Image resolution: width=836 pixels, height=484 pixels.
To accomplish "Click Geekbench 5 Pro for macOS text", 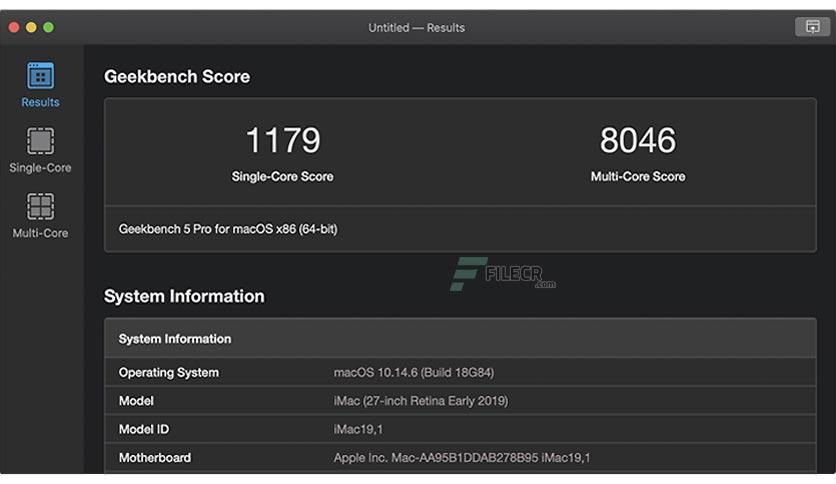I will [x=228, y=229].
